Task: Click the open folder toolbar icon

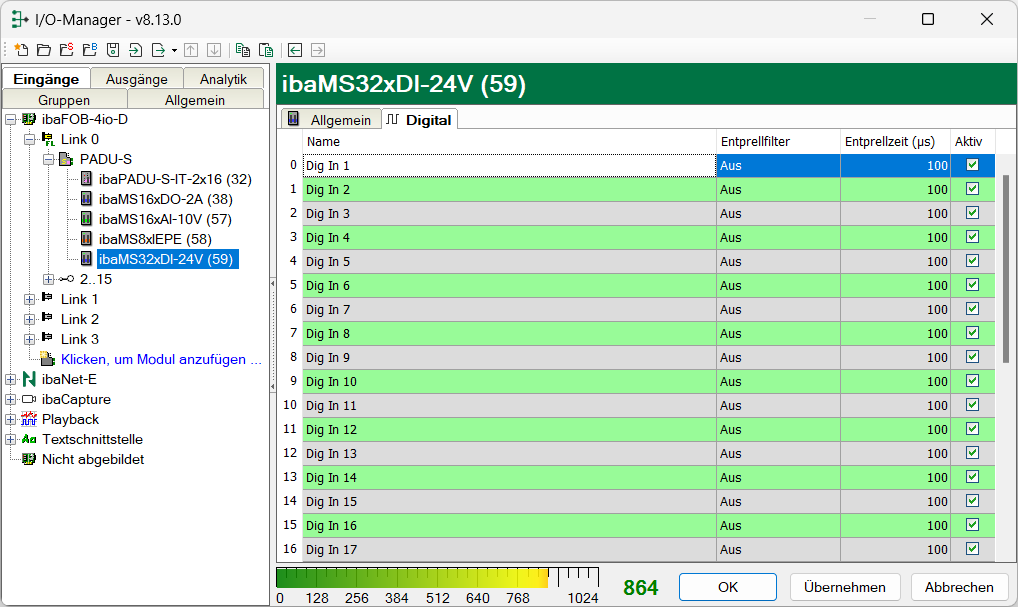Action: [43, 49]
